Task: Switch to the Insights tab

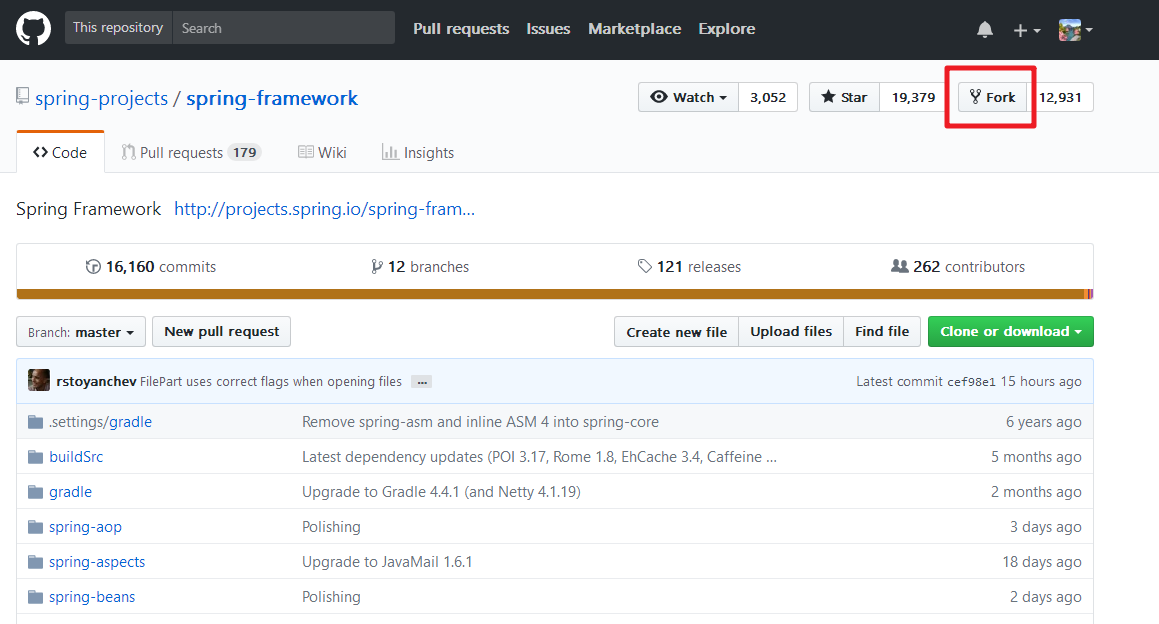Action: pos(418,152)
